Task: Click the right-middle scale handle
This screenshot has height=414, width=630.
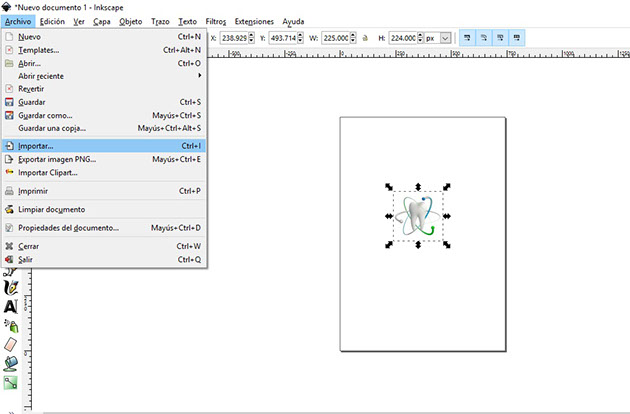Action: click(x=447, y=216)
